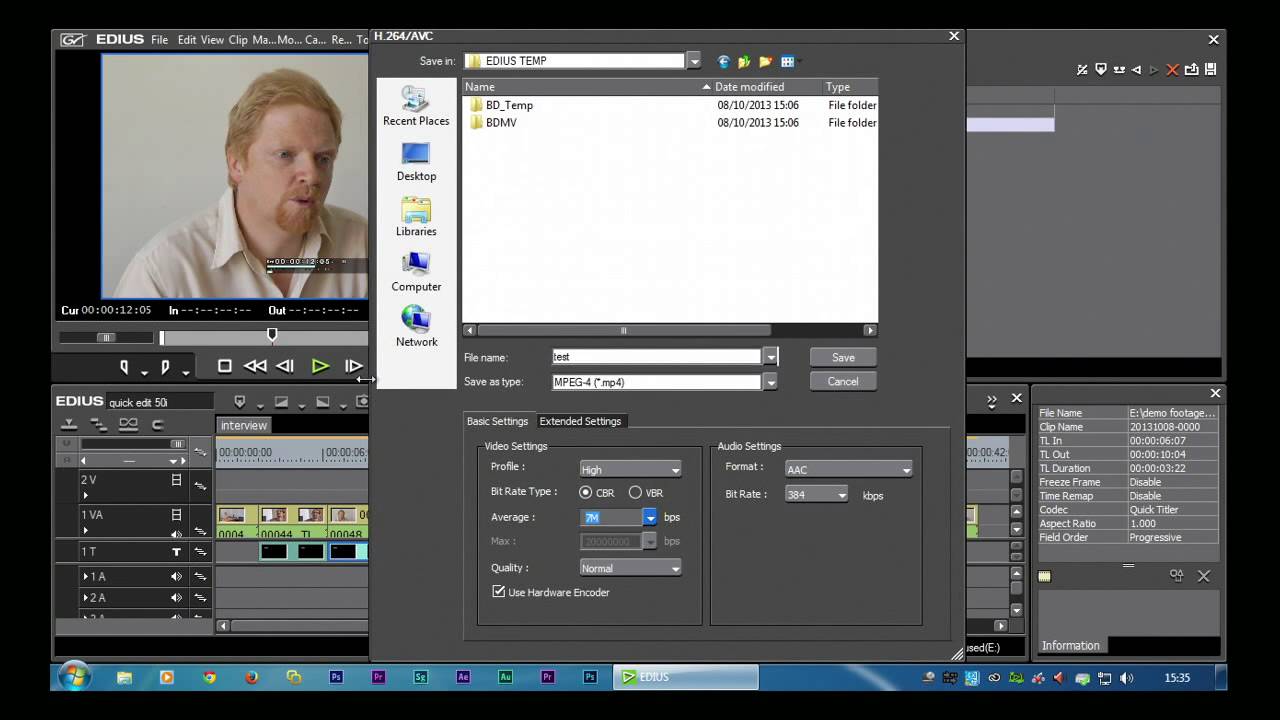This screenshot has width=1280, height=720.
Task: Sort files by Name column header
Action: coord(587,87)
